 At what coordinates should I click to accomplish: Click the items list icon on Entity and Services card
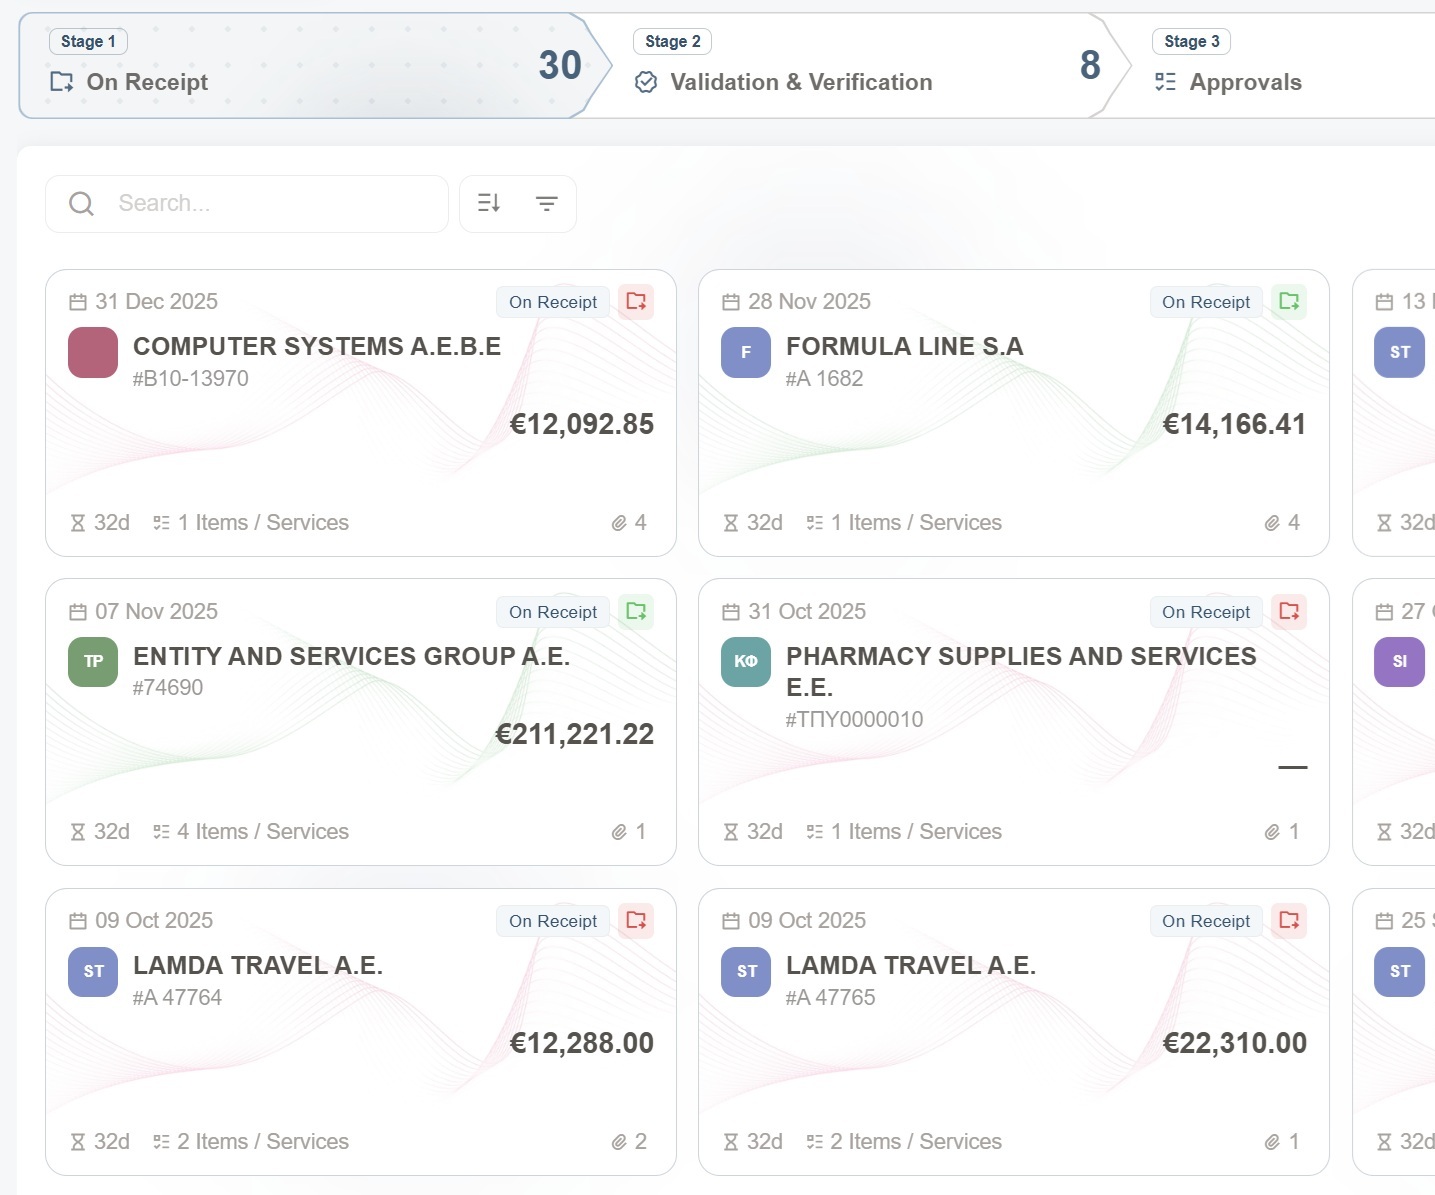[x=161, y=832]
